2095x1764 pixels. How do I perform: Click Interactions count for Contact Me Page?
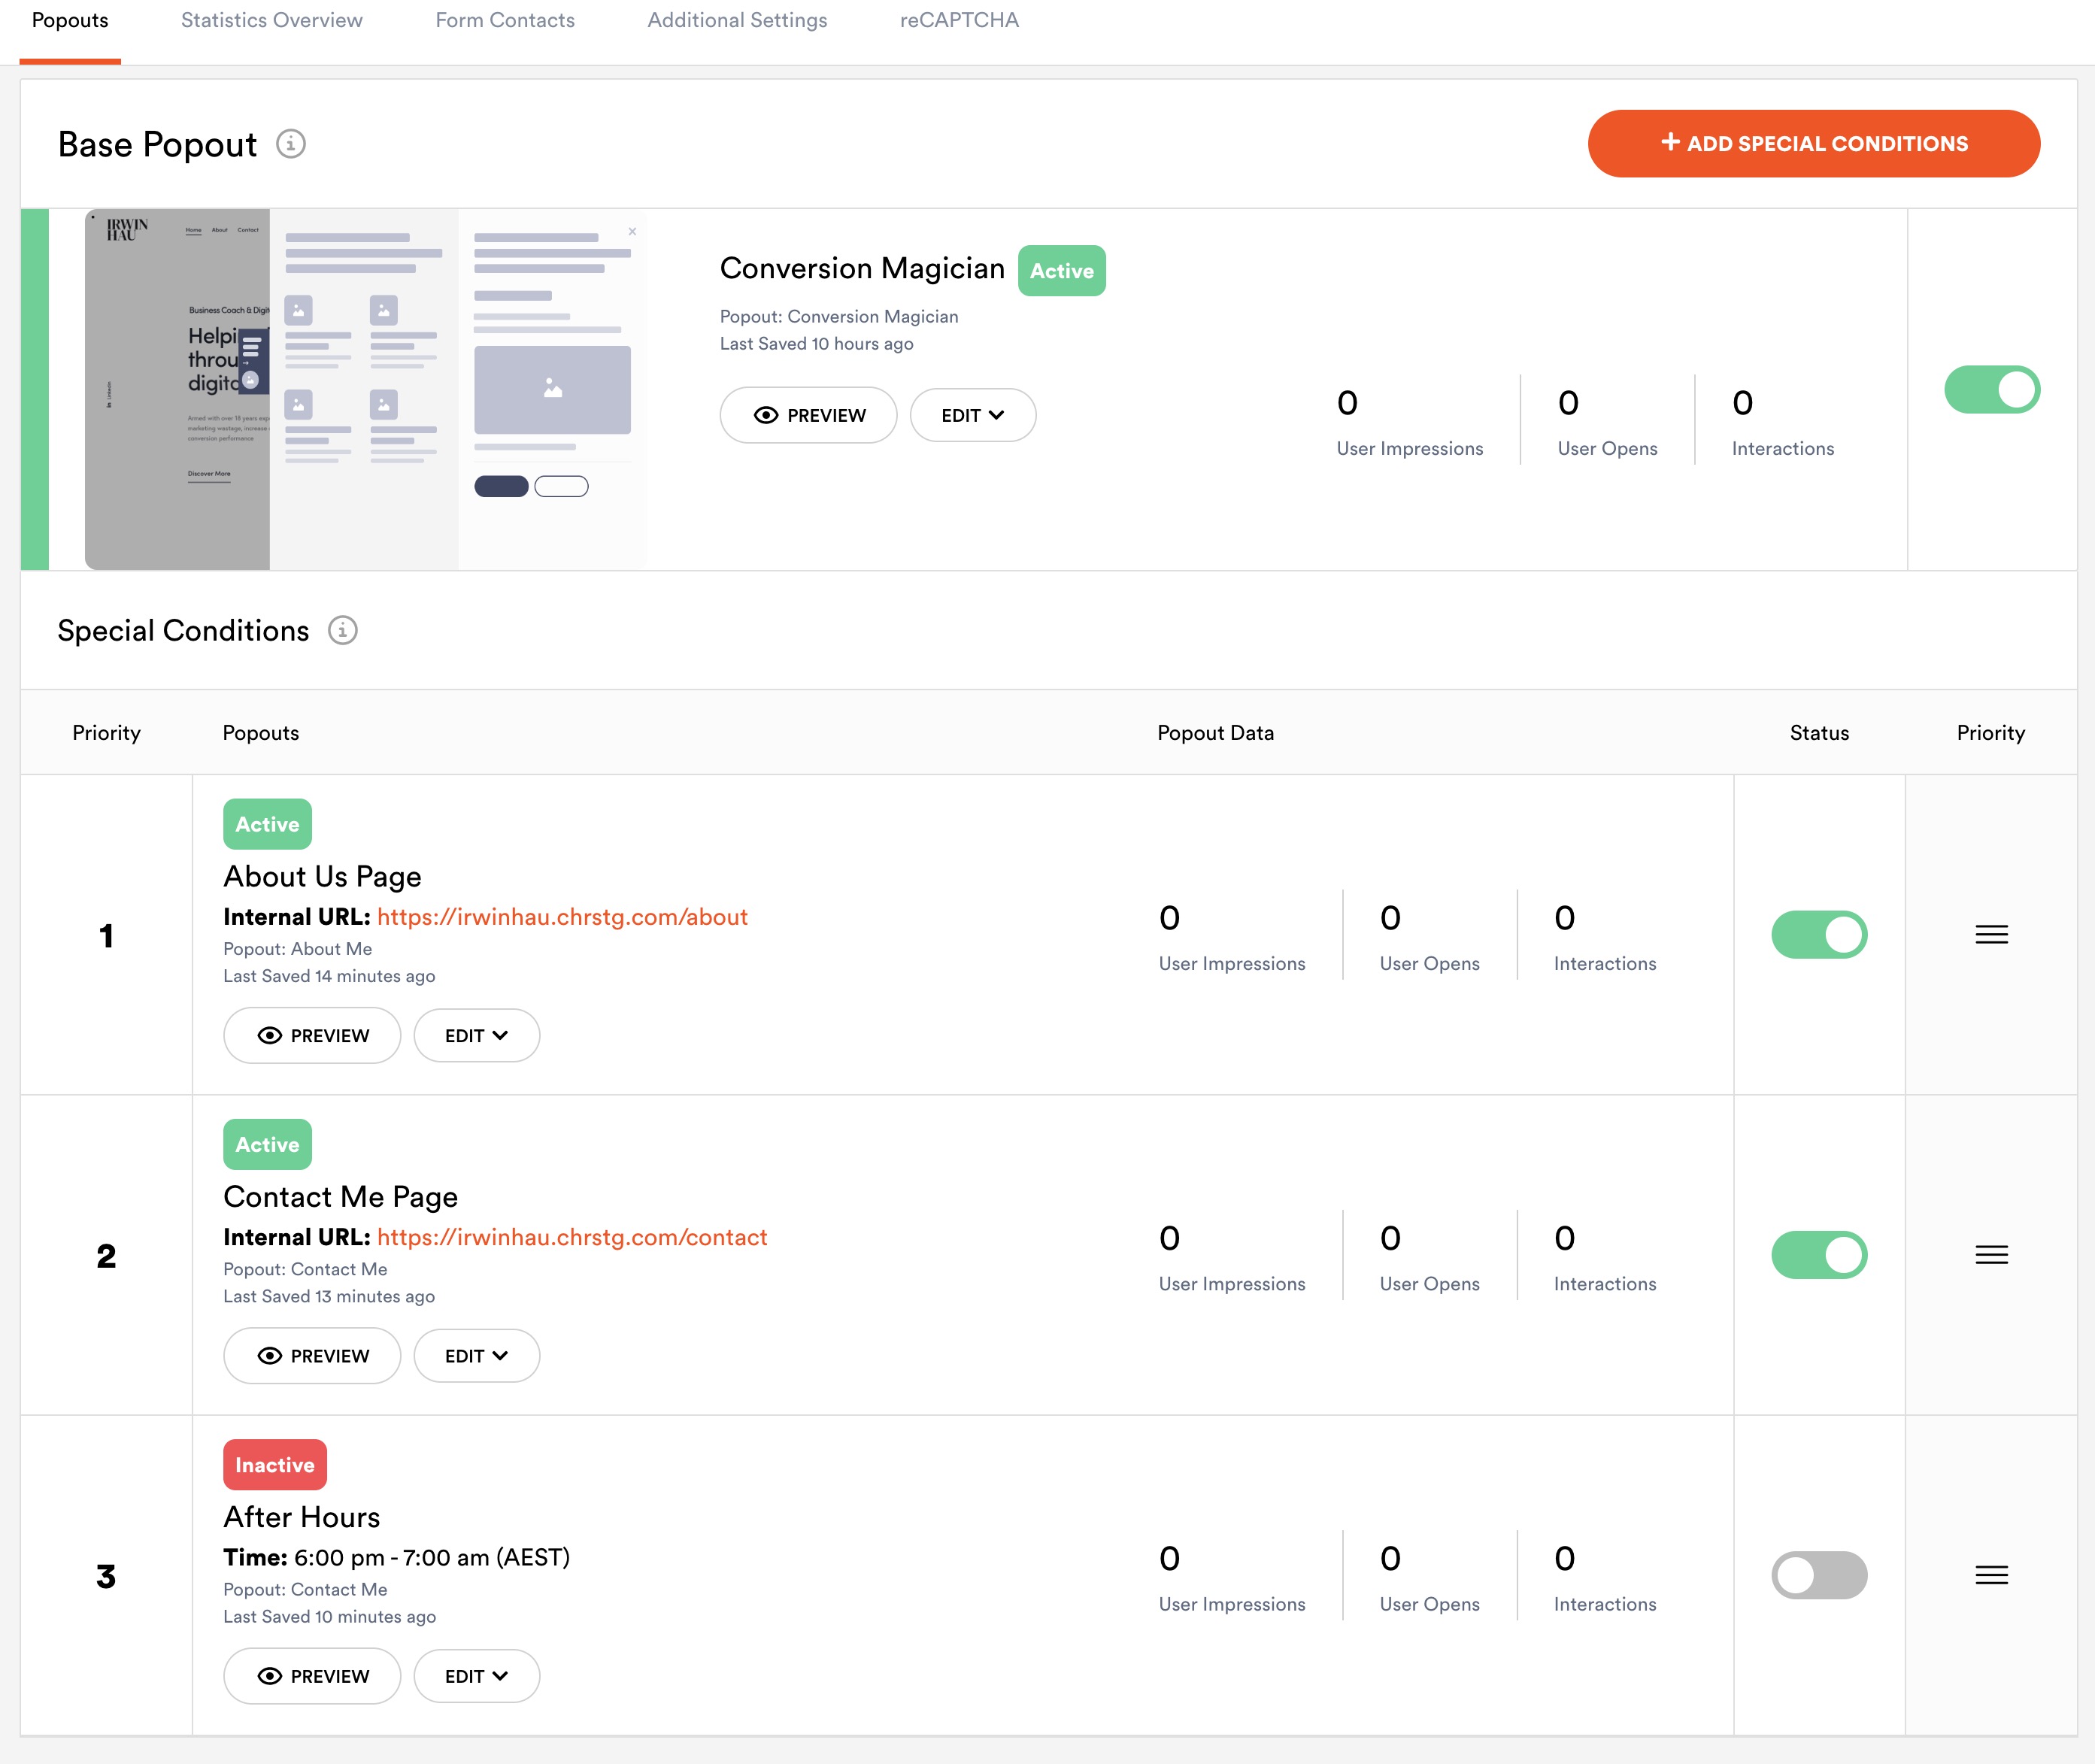click(x=1565, y=1238)
